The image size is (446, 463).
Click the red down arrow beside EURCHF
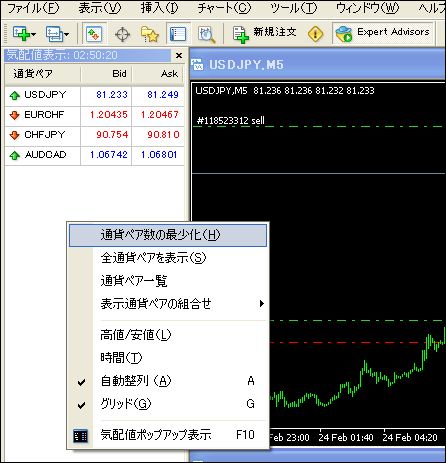point(14,115)
